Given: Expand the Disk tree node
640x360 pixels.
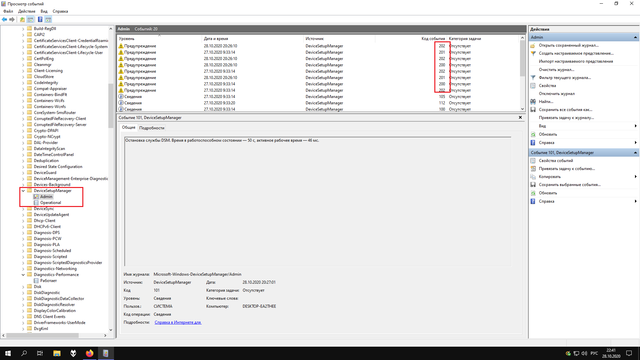Looking at the screenshot, I should [x=23, y=287].
